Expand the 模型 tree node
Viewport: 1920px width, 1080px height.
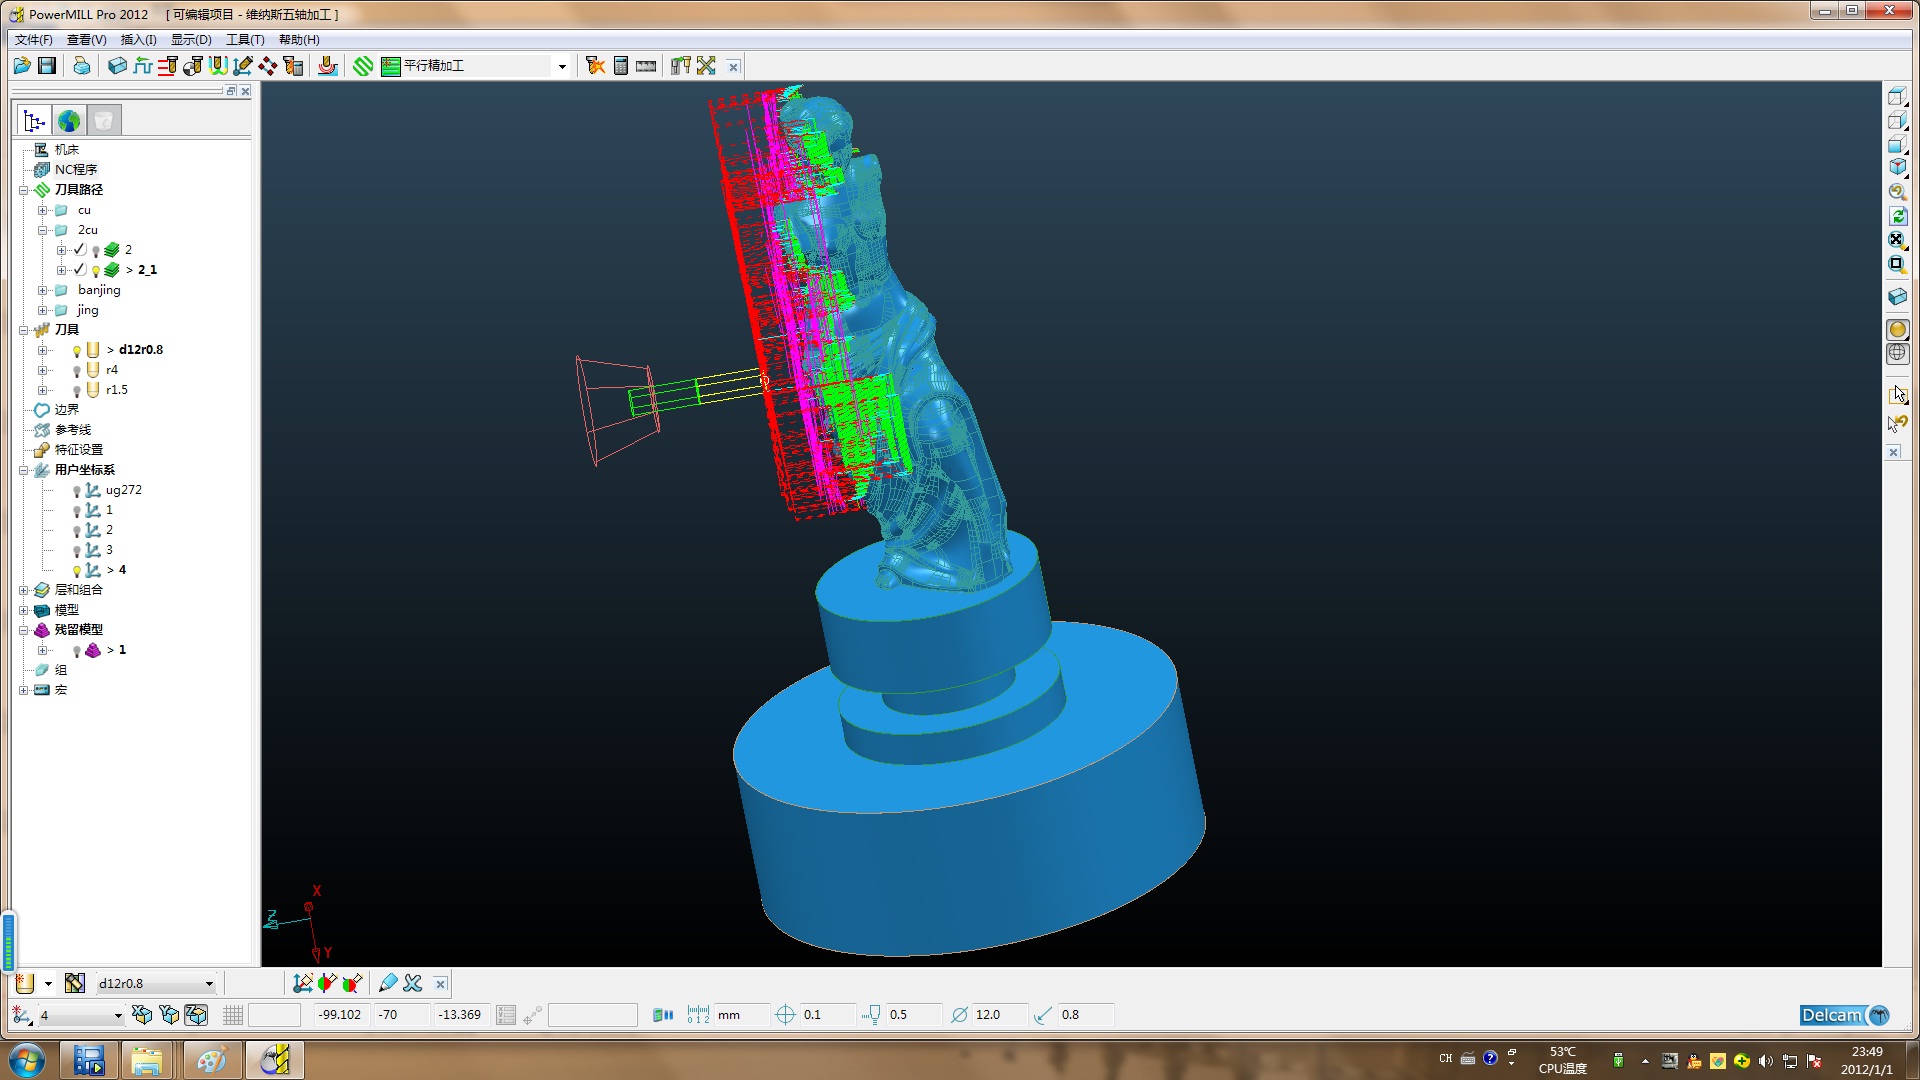pos(23,610)
